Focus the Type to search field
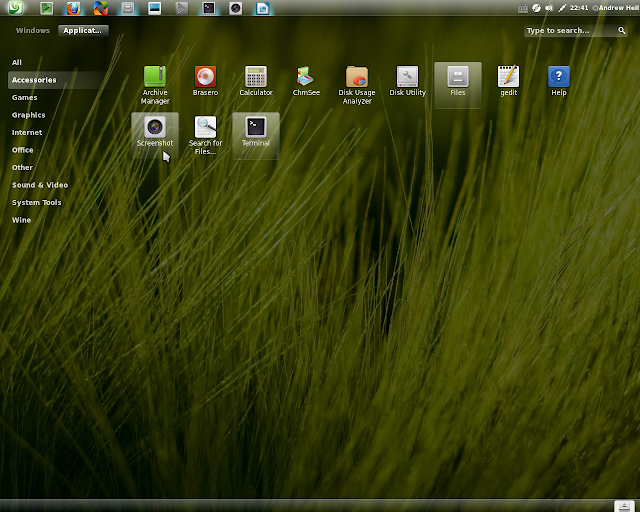 coord(576,31)
